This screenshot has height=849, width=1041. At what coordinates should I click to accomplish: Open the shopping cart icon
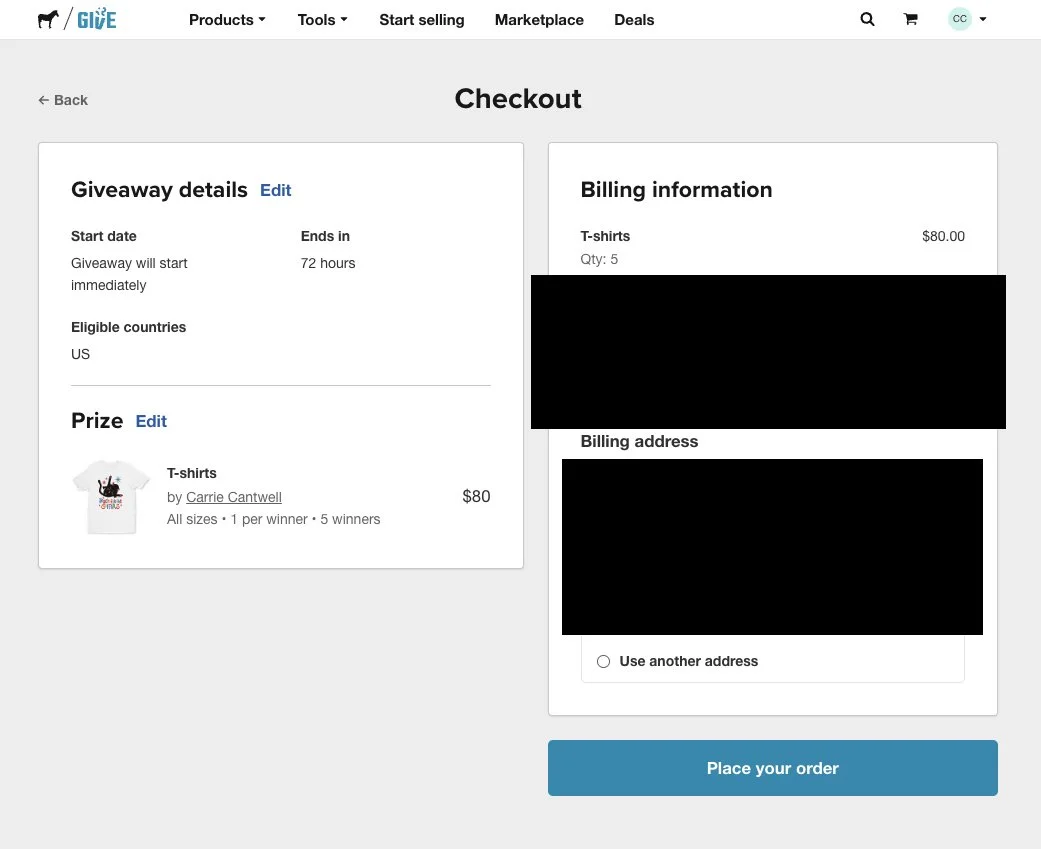pyautogui.click(x=910, y=19)
